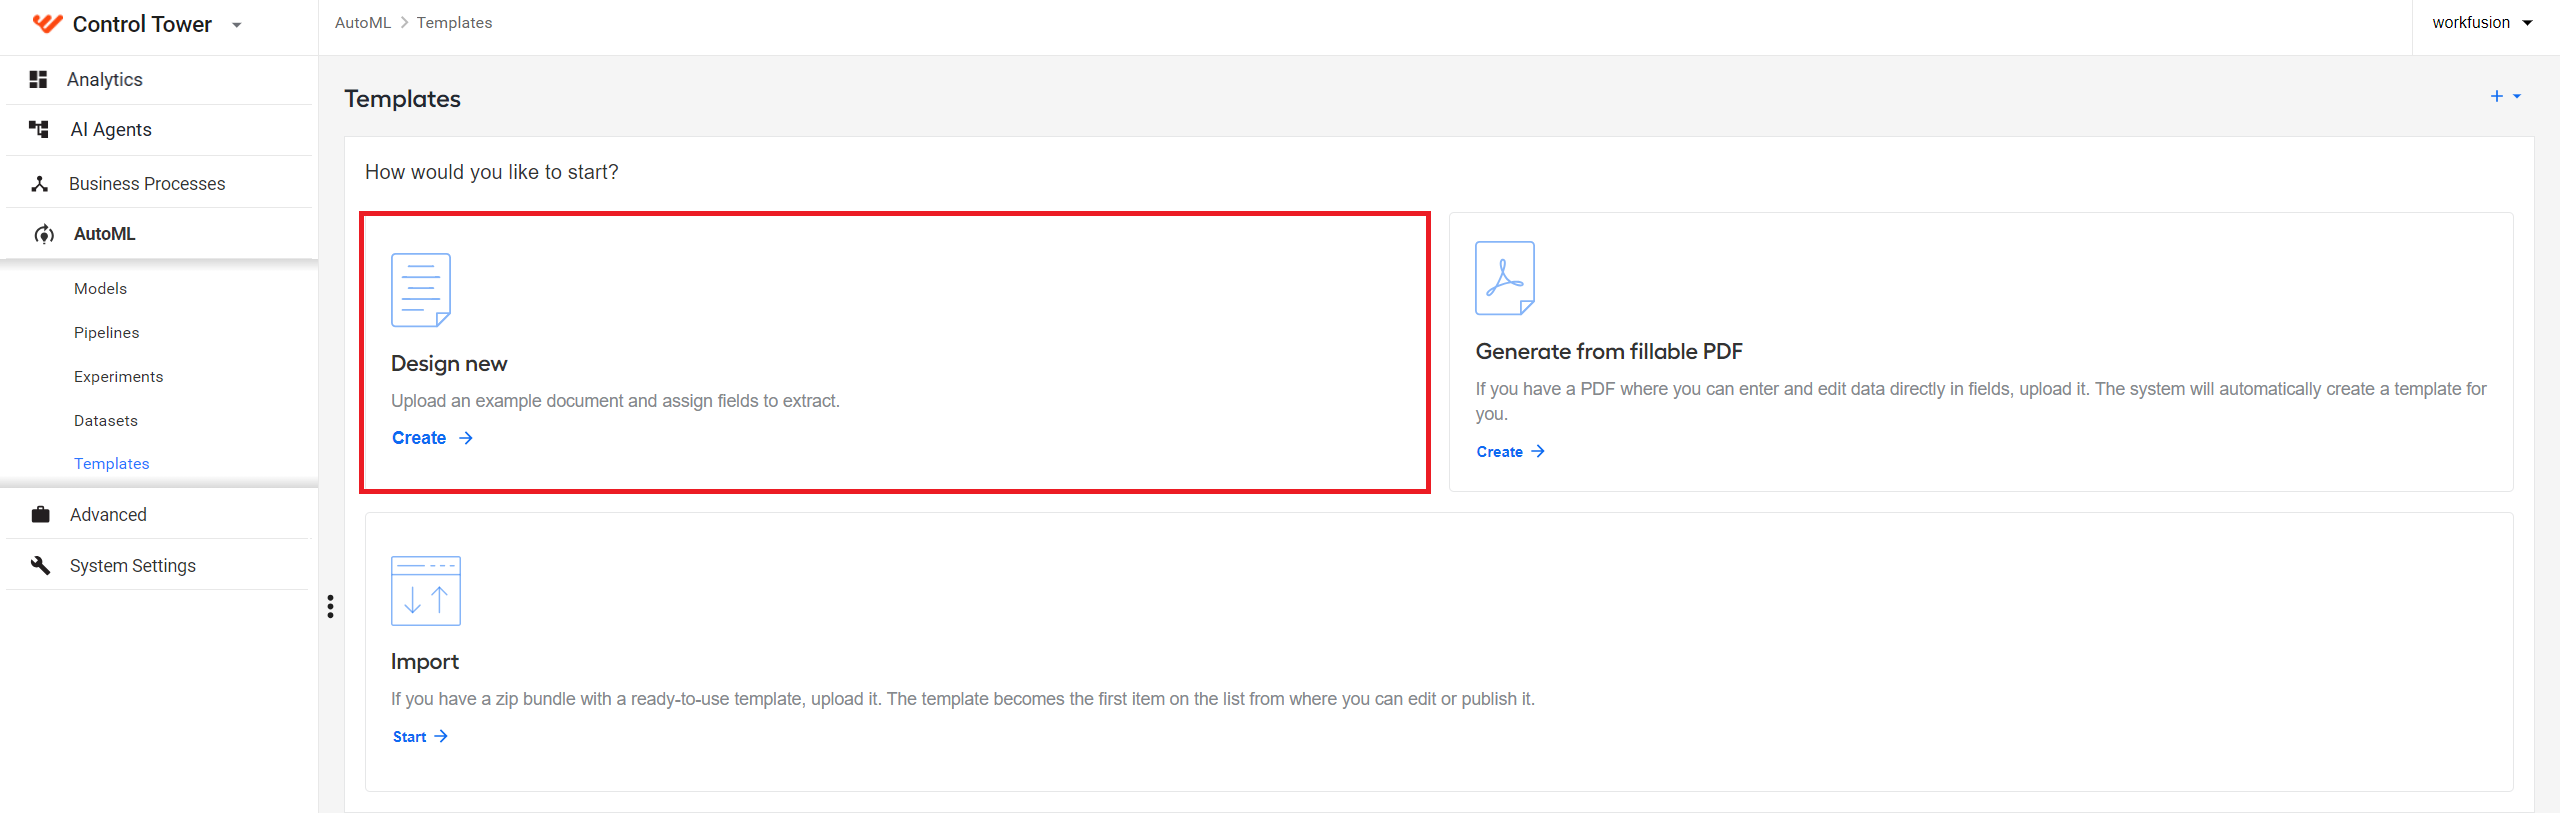2560x813 pixels.
Task: Click the Design new document icon
Action: coord(421,290)
